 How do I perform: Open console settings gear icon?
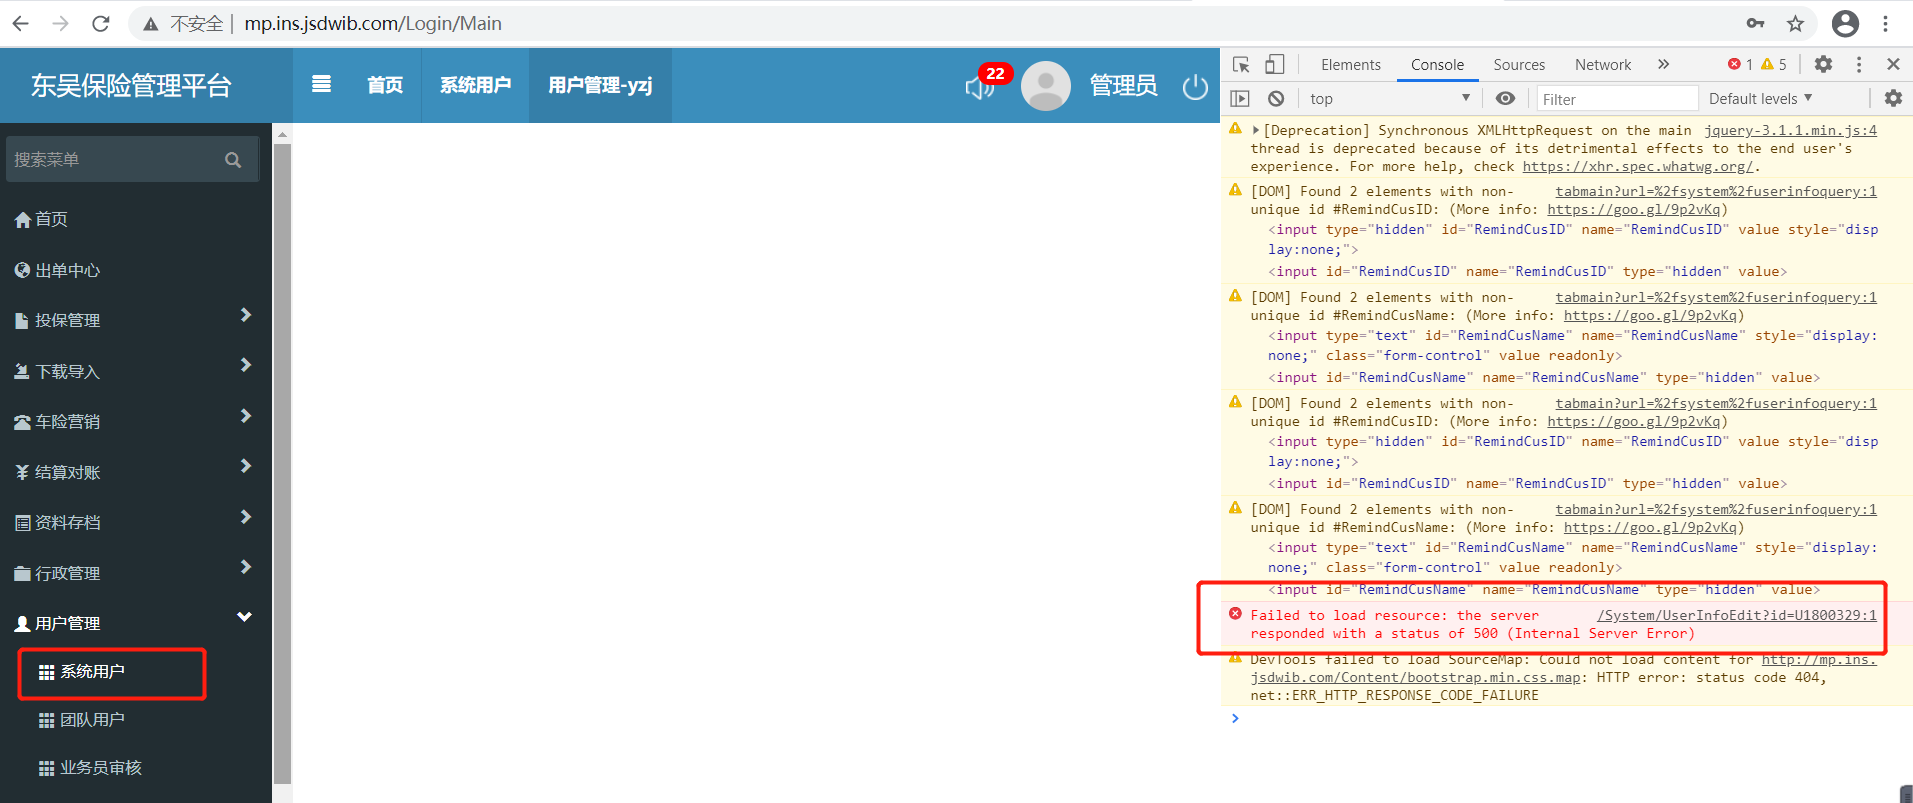point(1893,99)
